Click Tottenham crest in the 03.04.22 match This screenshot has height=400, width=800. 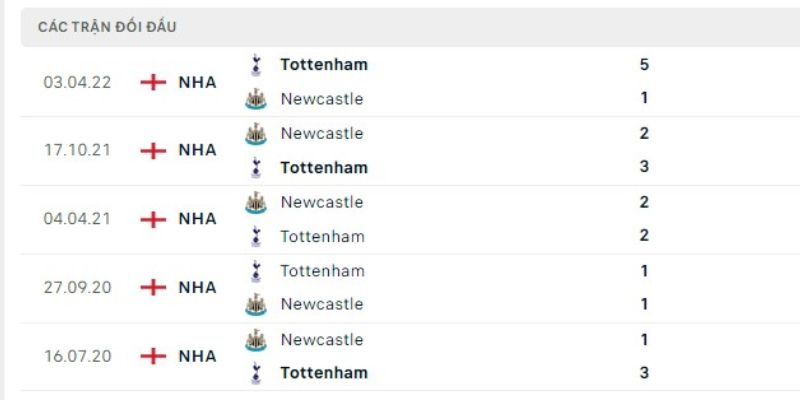(x=256, y=65)
